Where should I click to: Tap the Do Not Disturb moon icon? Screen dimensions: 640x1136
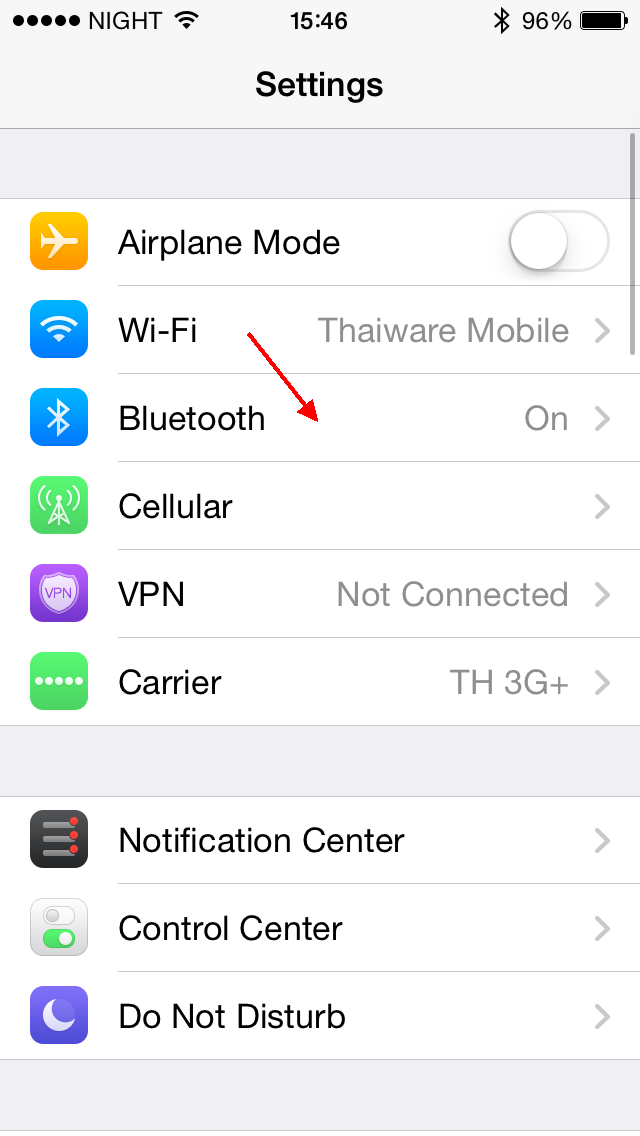click(x=59, y=1016)
